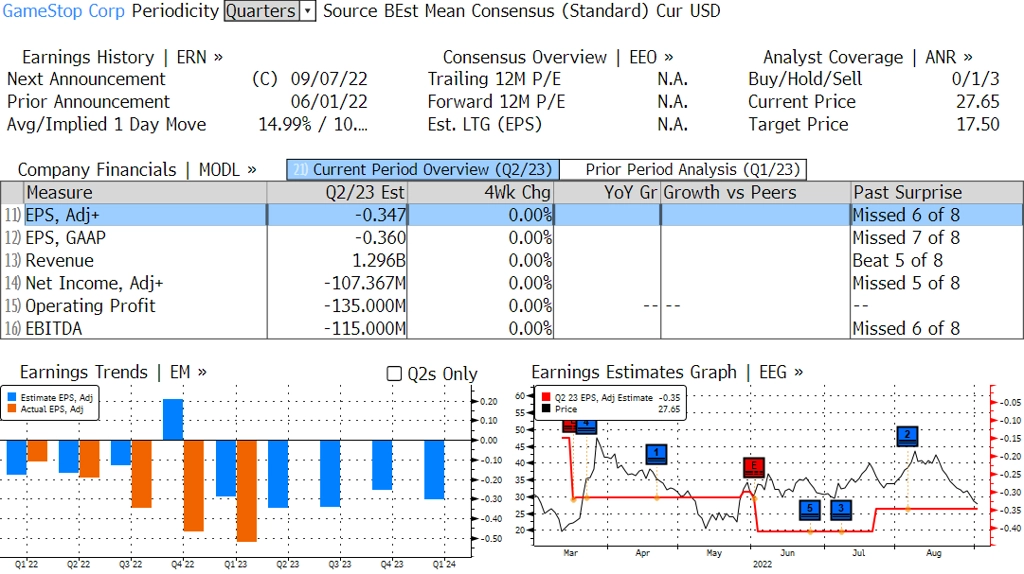Click the Q1'23 orange actual bar
Image resolution: width=1024 pixels, height=574 pixels.
pyautogui.click(x=246, y=491)
